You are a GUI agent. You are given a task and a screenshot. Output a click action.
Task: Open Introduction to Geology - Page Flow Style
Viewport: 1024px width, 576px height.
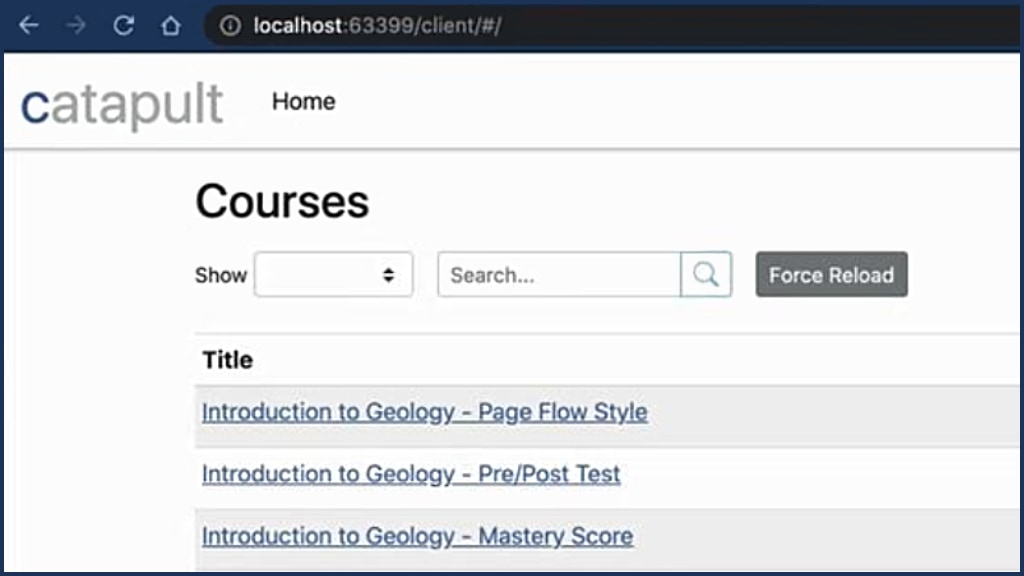[x=424, y=412]
